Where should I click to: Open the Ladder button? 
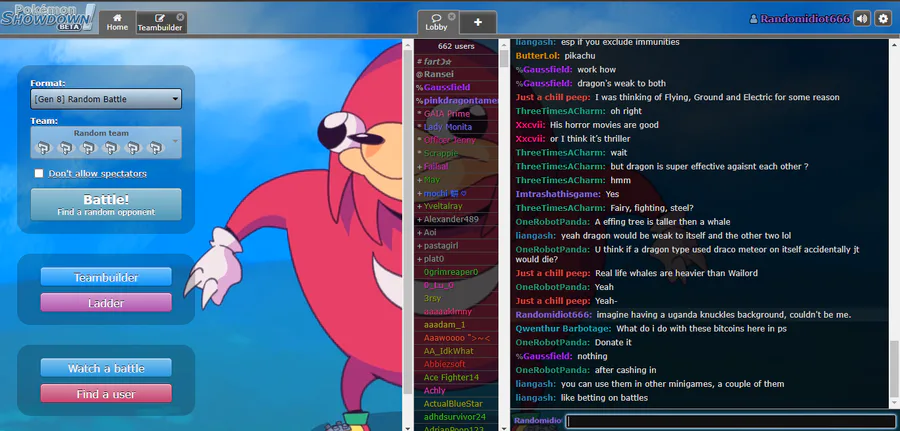(x=106, y=302)
